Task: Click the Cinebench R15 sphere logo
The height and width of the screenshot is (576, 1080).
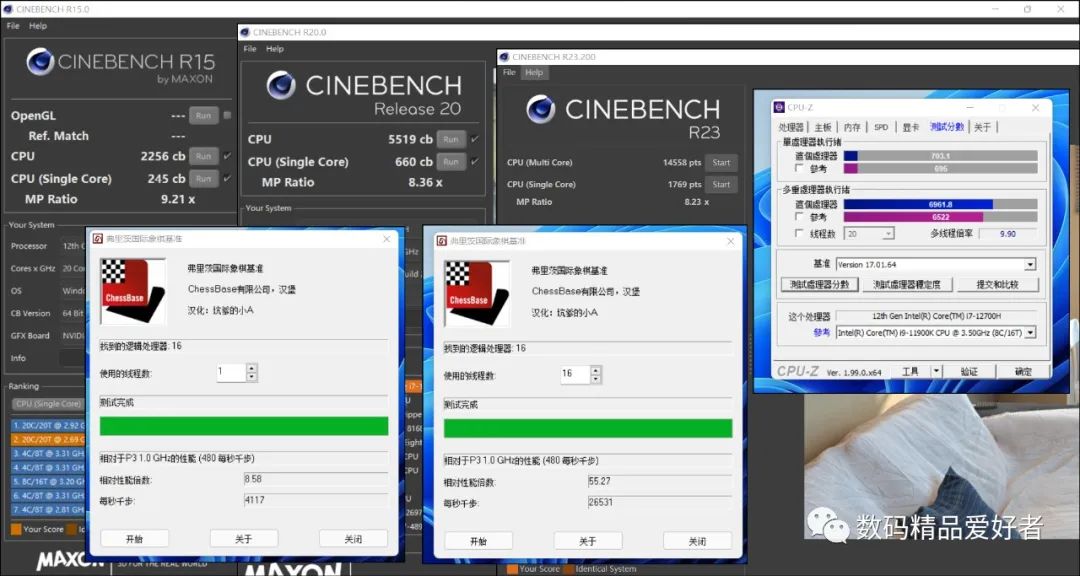Action: tap(40, 62)
